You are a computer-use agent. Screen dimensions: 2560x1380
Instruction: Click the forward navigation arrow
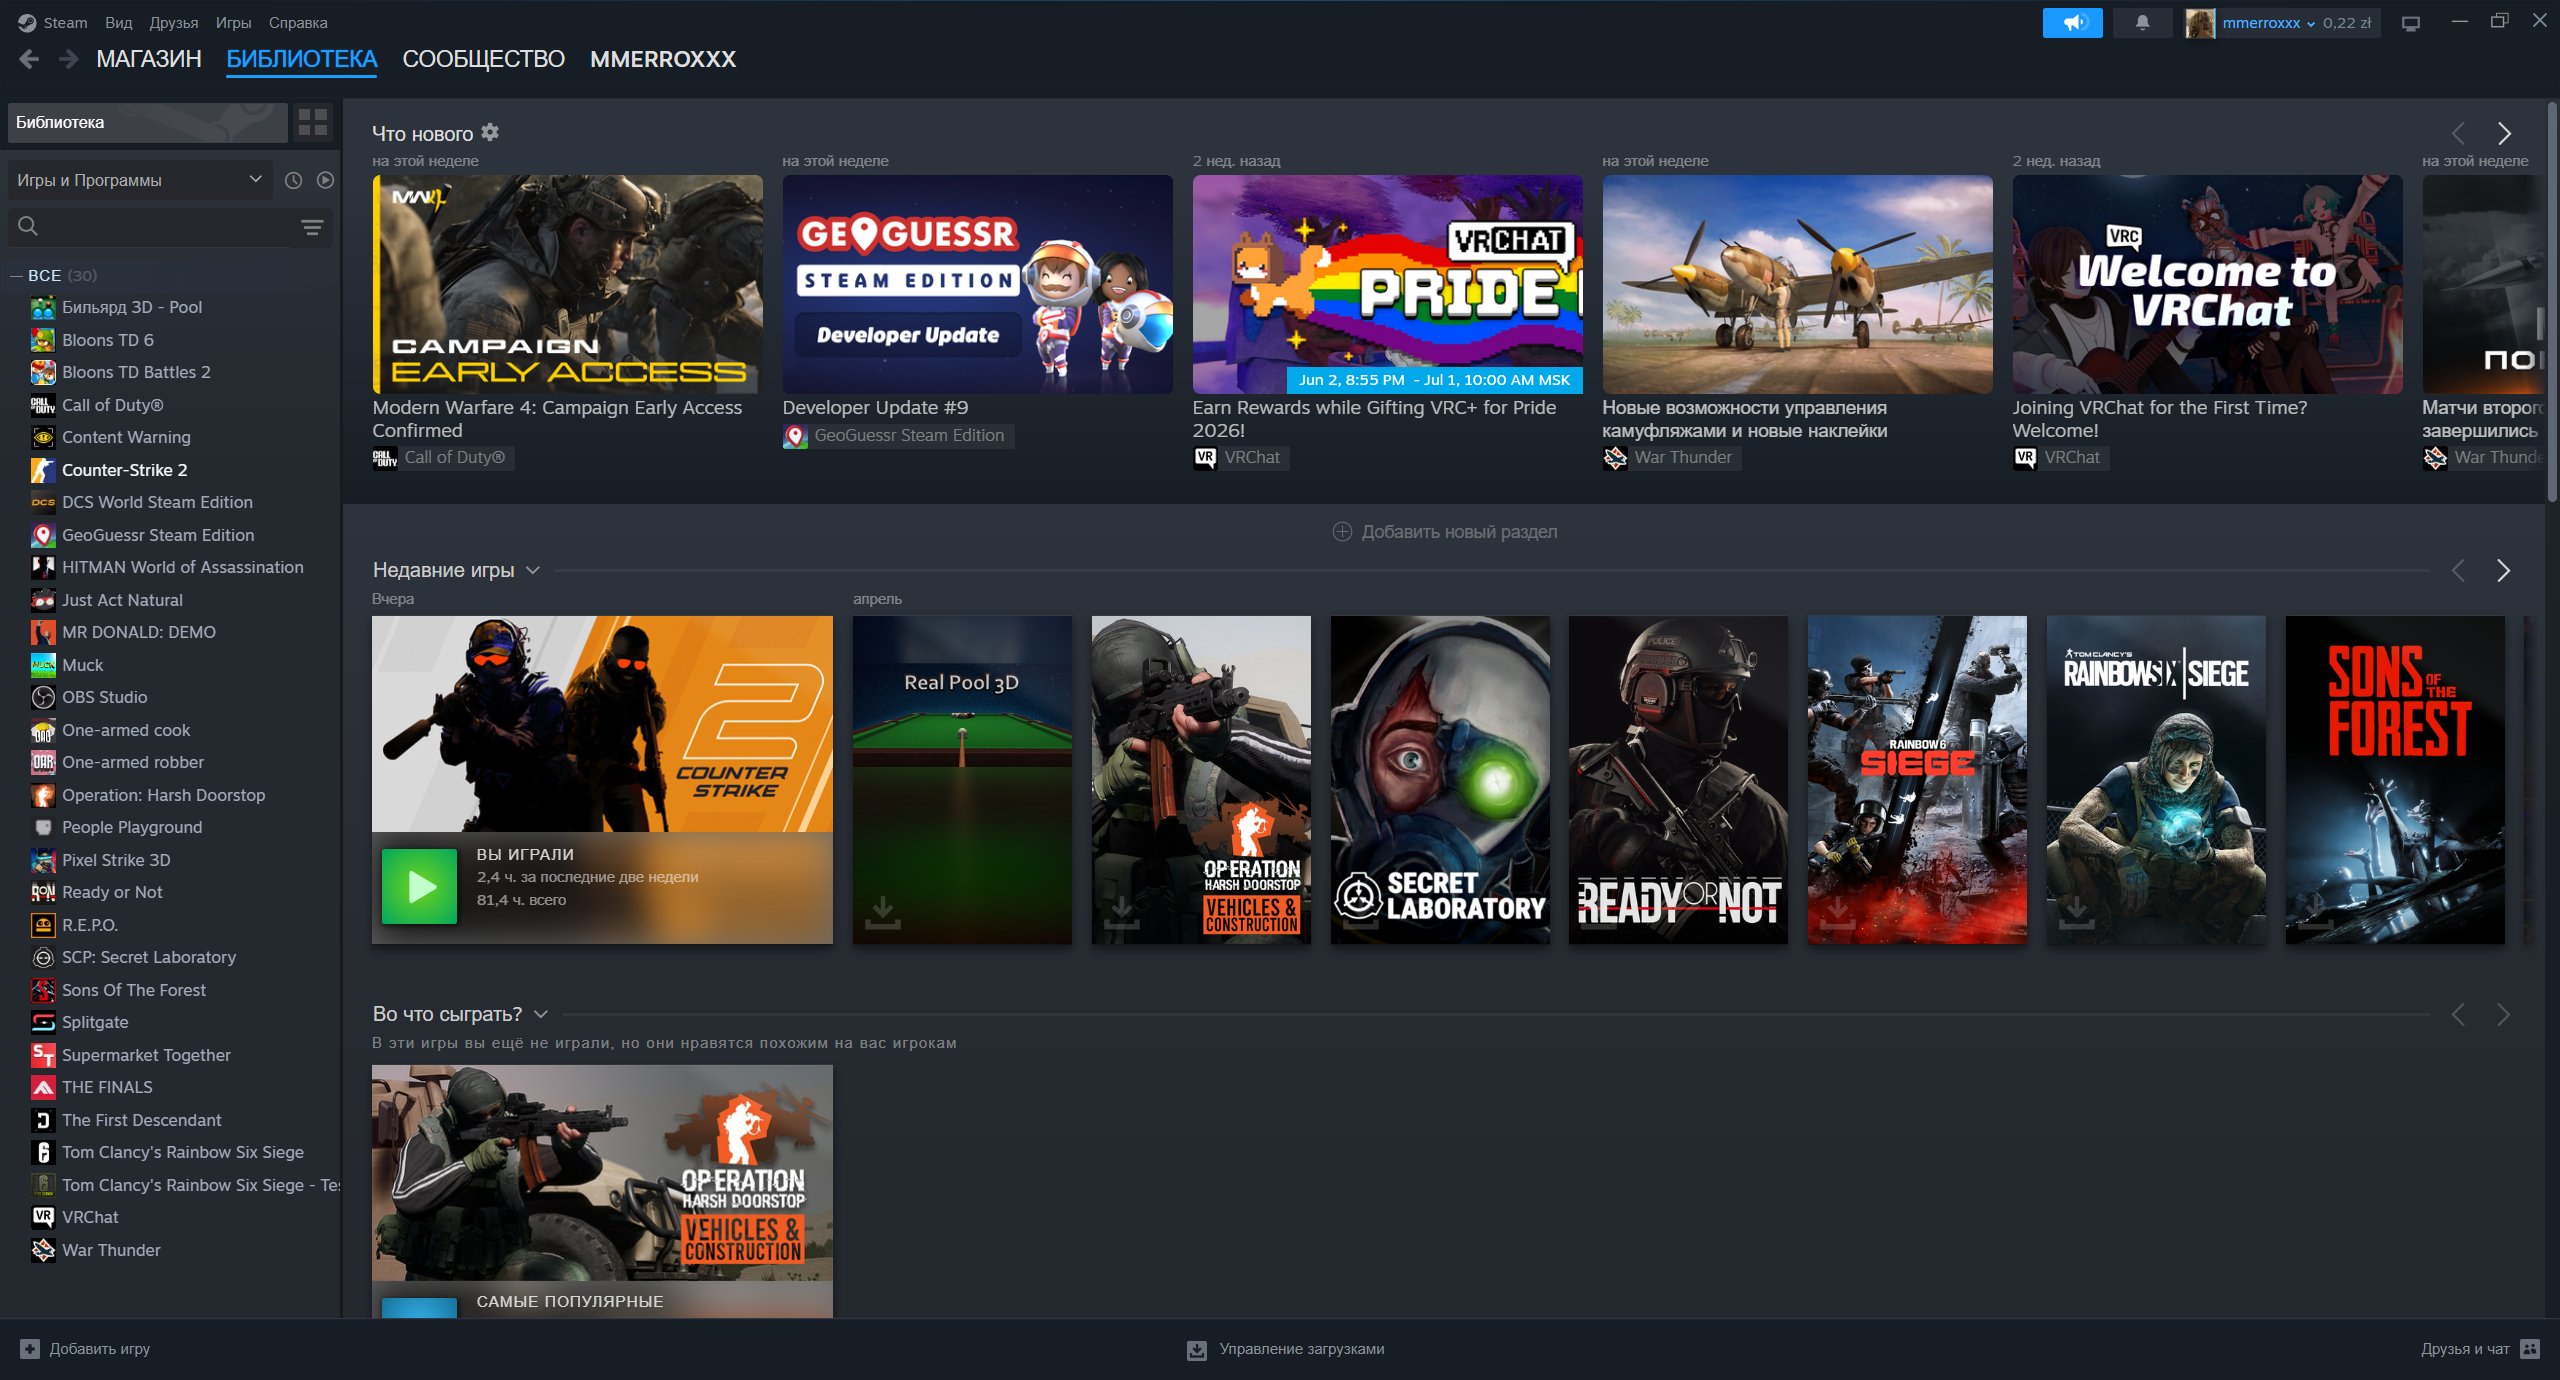coord(68,59)
